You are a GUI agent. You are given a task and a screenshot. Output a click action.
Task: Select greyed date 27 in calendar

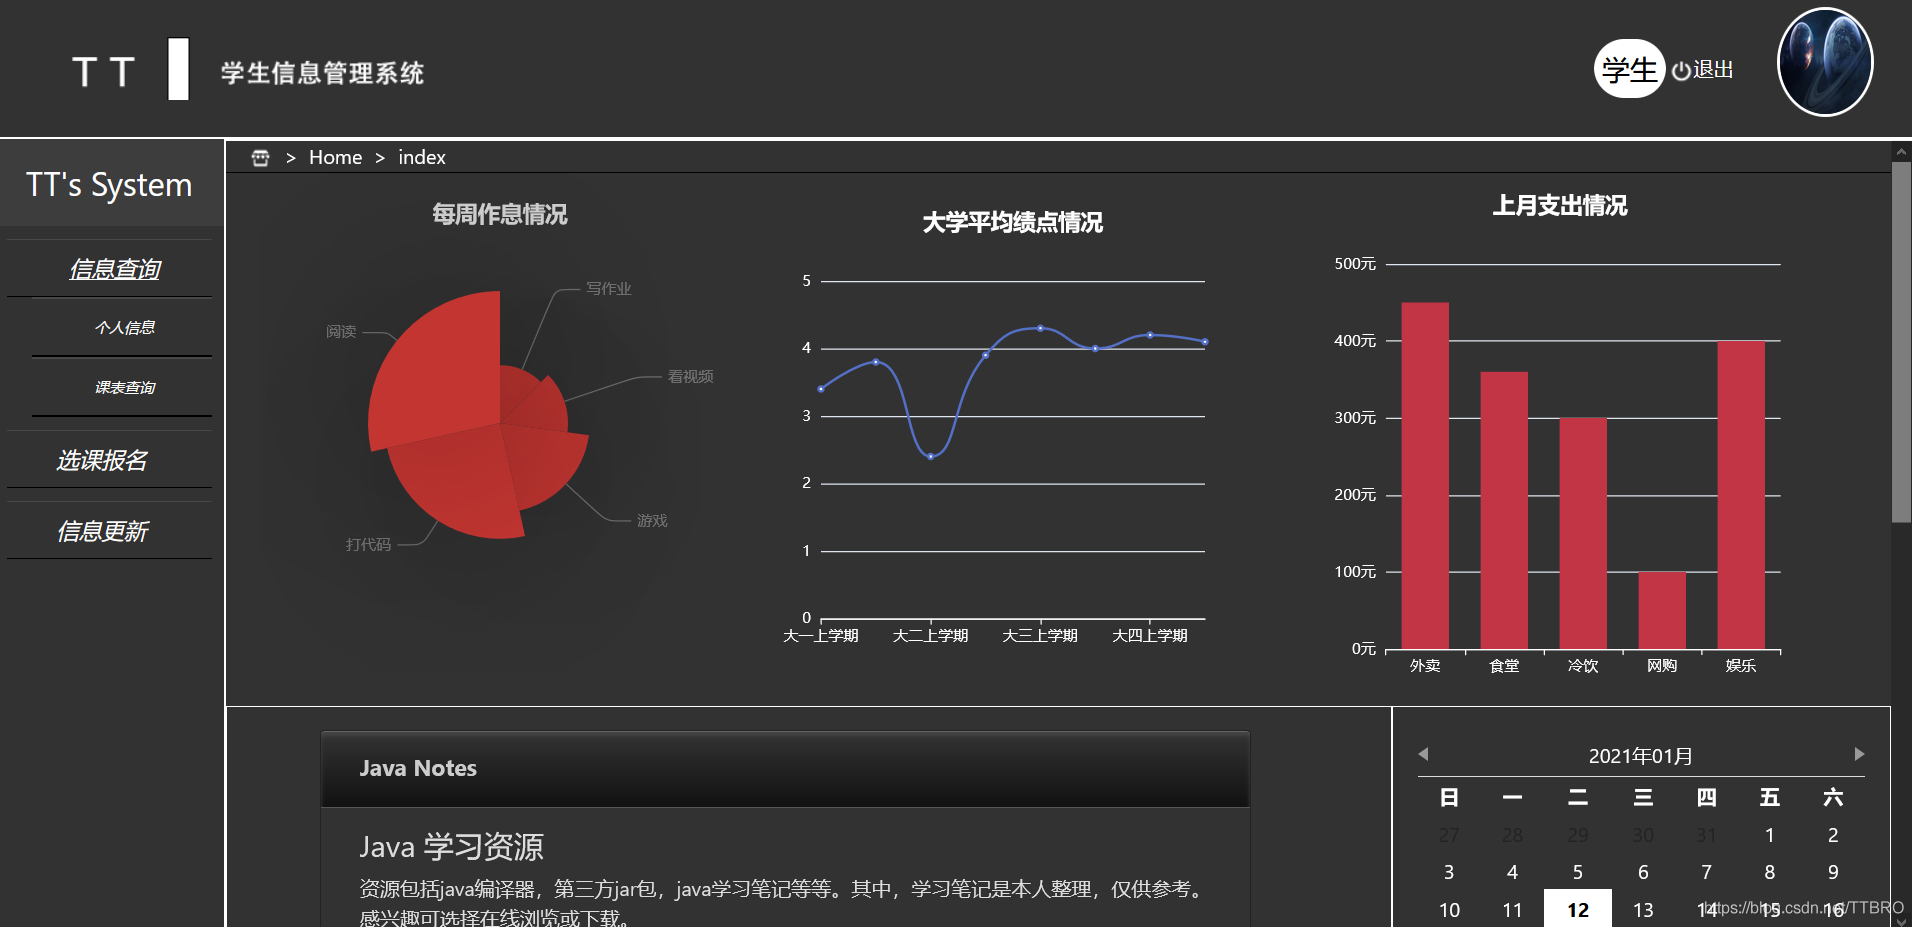click(x=1449, y=835)
